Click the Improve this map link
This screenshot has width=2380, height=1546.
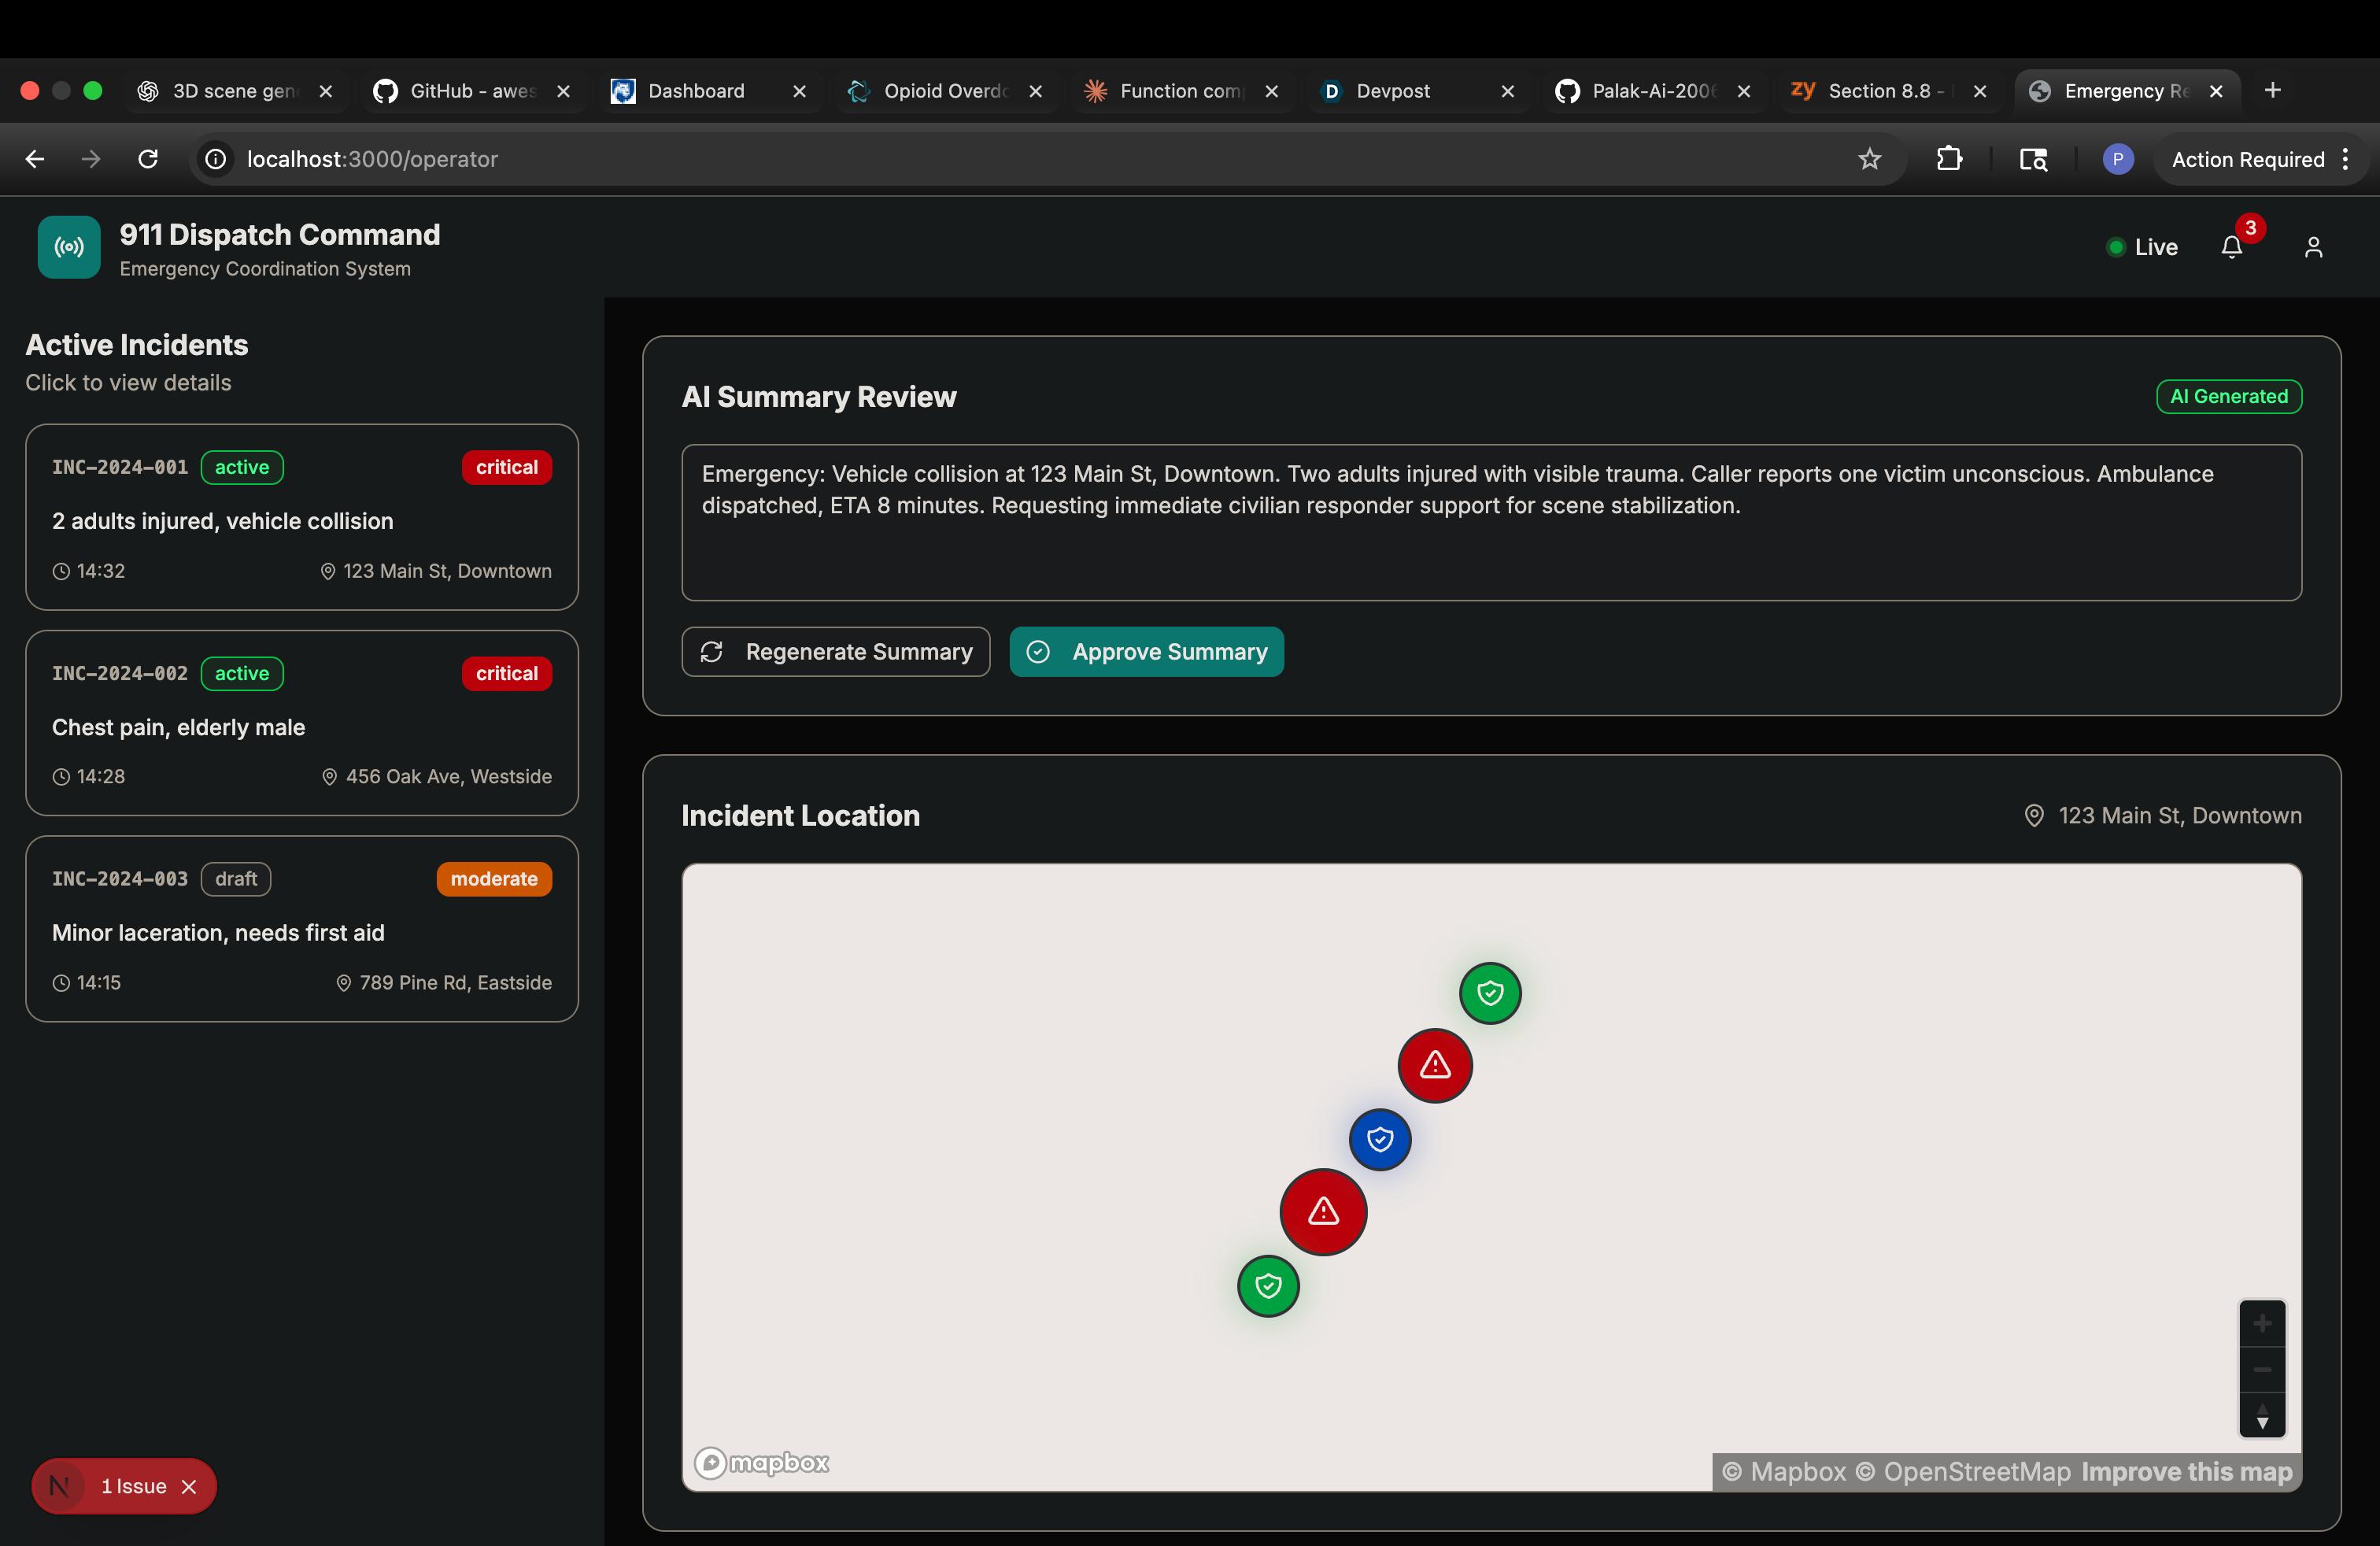[2187, 1472]
